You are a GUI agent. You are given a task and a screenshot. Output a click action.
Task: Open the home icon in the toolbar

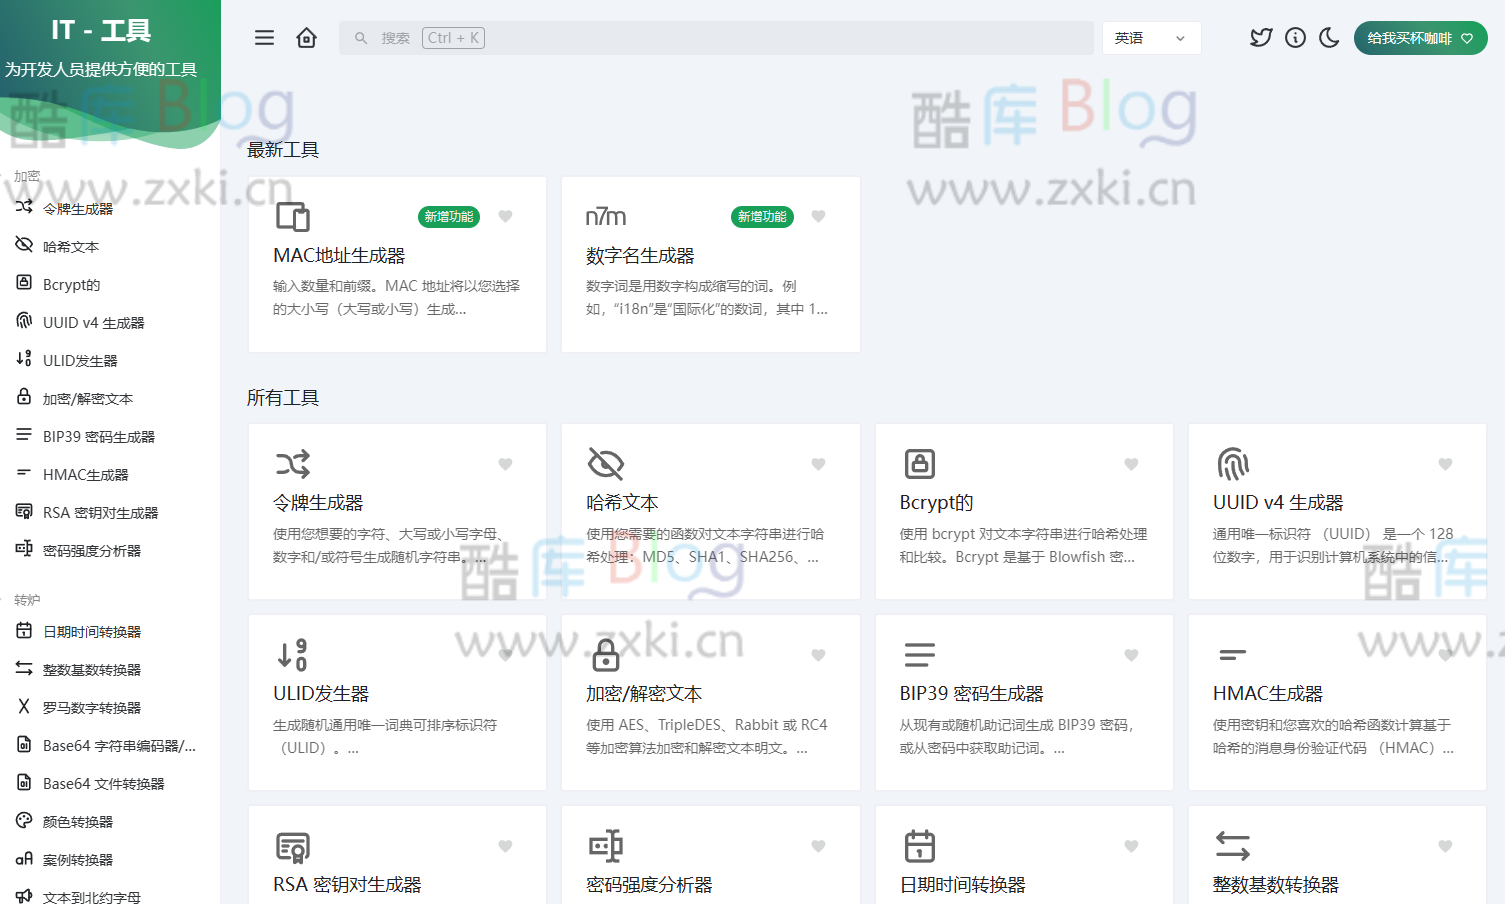click(306, 36)
